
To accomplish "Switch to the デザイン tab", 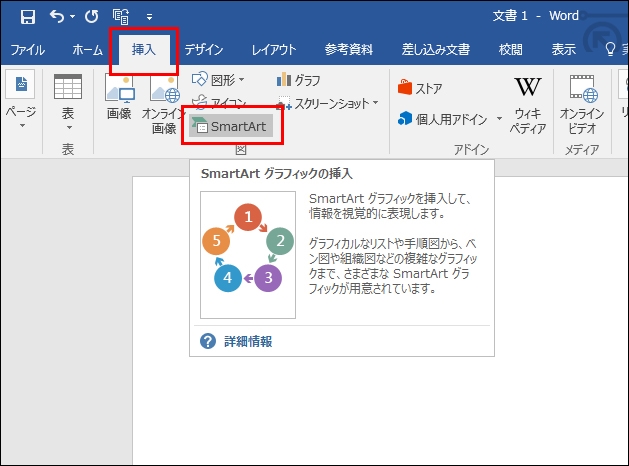I will (x=203, y=50).
